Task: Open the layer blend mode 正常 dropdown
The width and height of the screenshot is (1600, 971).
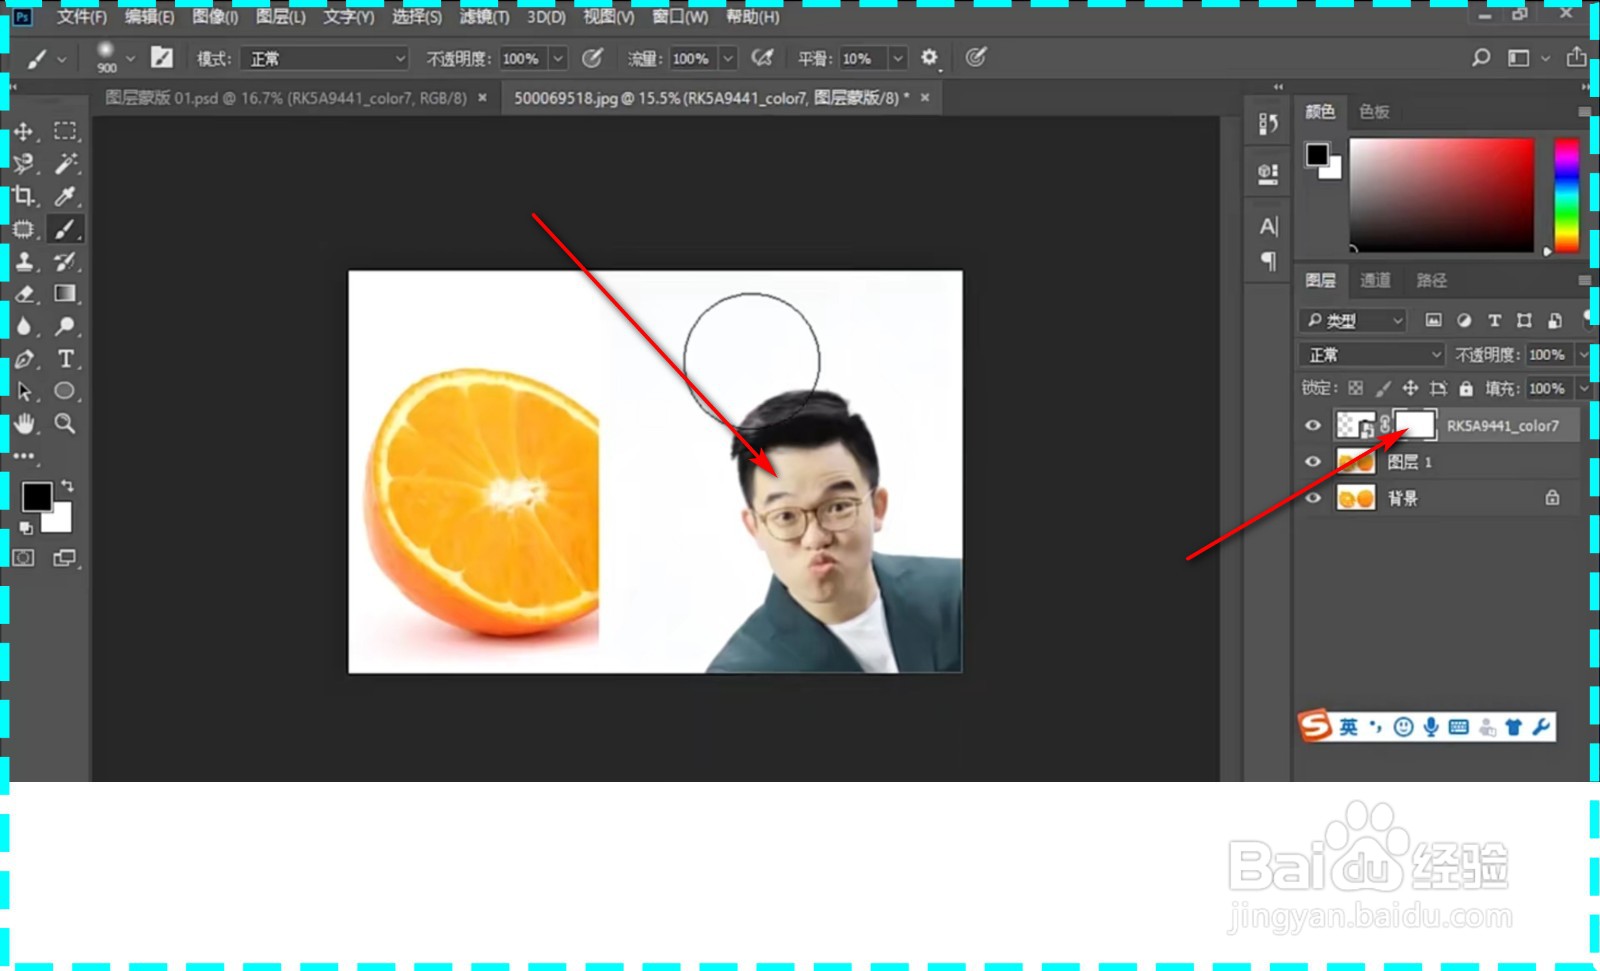Action: (x=1372, y=355)
